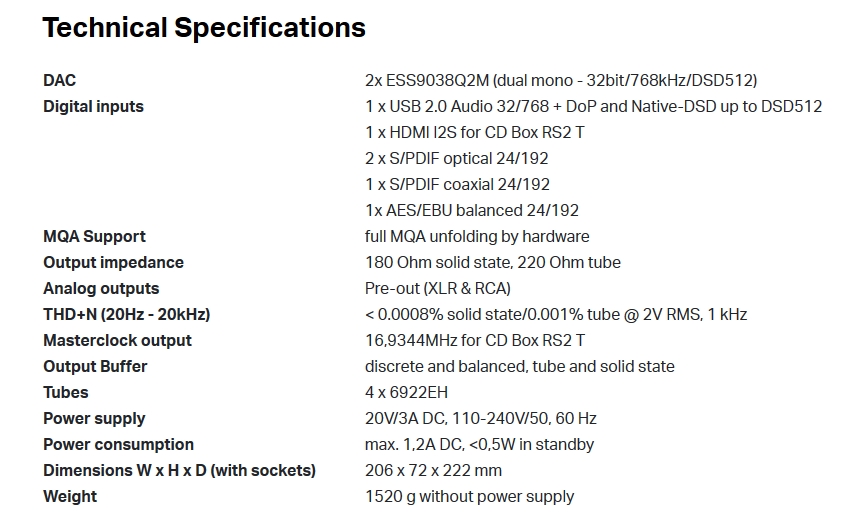Click the 1520 g weight value
Viewport: 850px width, 530px height.
coord(470,496)
